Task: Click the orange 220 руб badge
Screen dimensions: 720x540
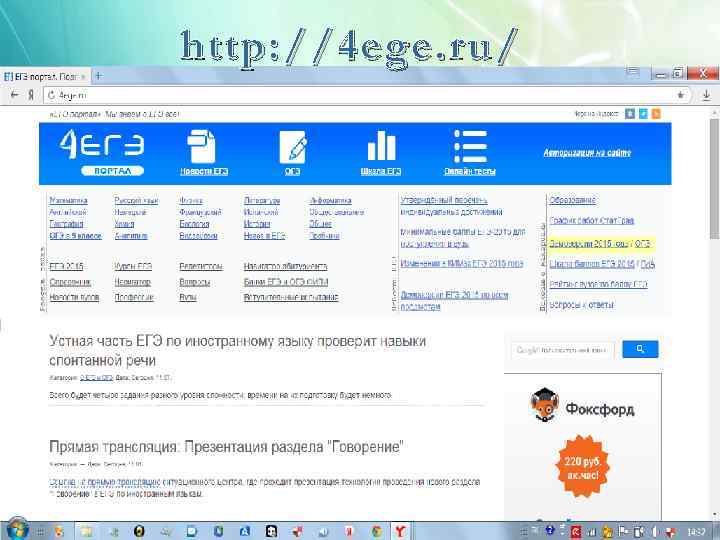Action: [x=583, y=467]
